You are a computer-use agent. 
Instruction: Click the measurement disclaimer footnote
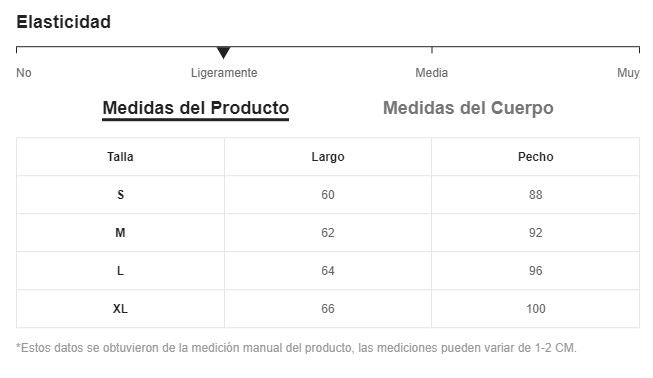click(296, 348)
